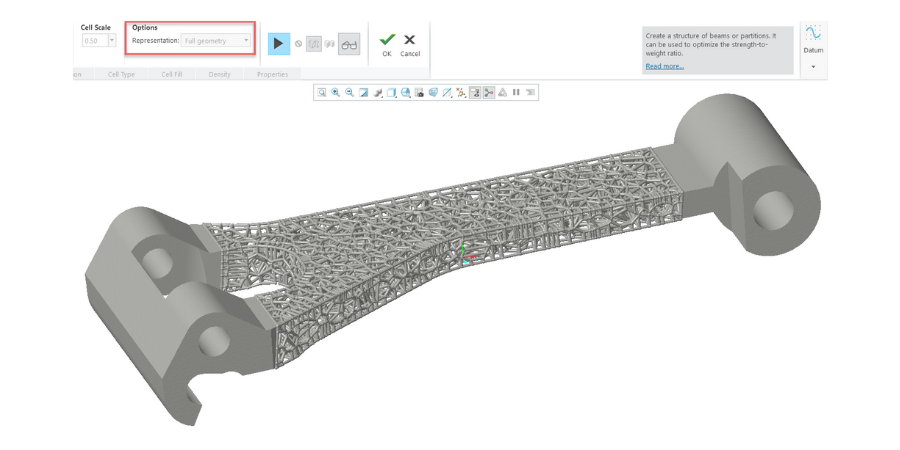
Task: Open the Cell Scale value dropdown
Action: coord(111,41)
